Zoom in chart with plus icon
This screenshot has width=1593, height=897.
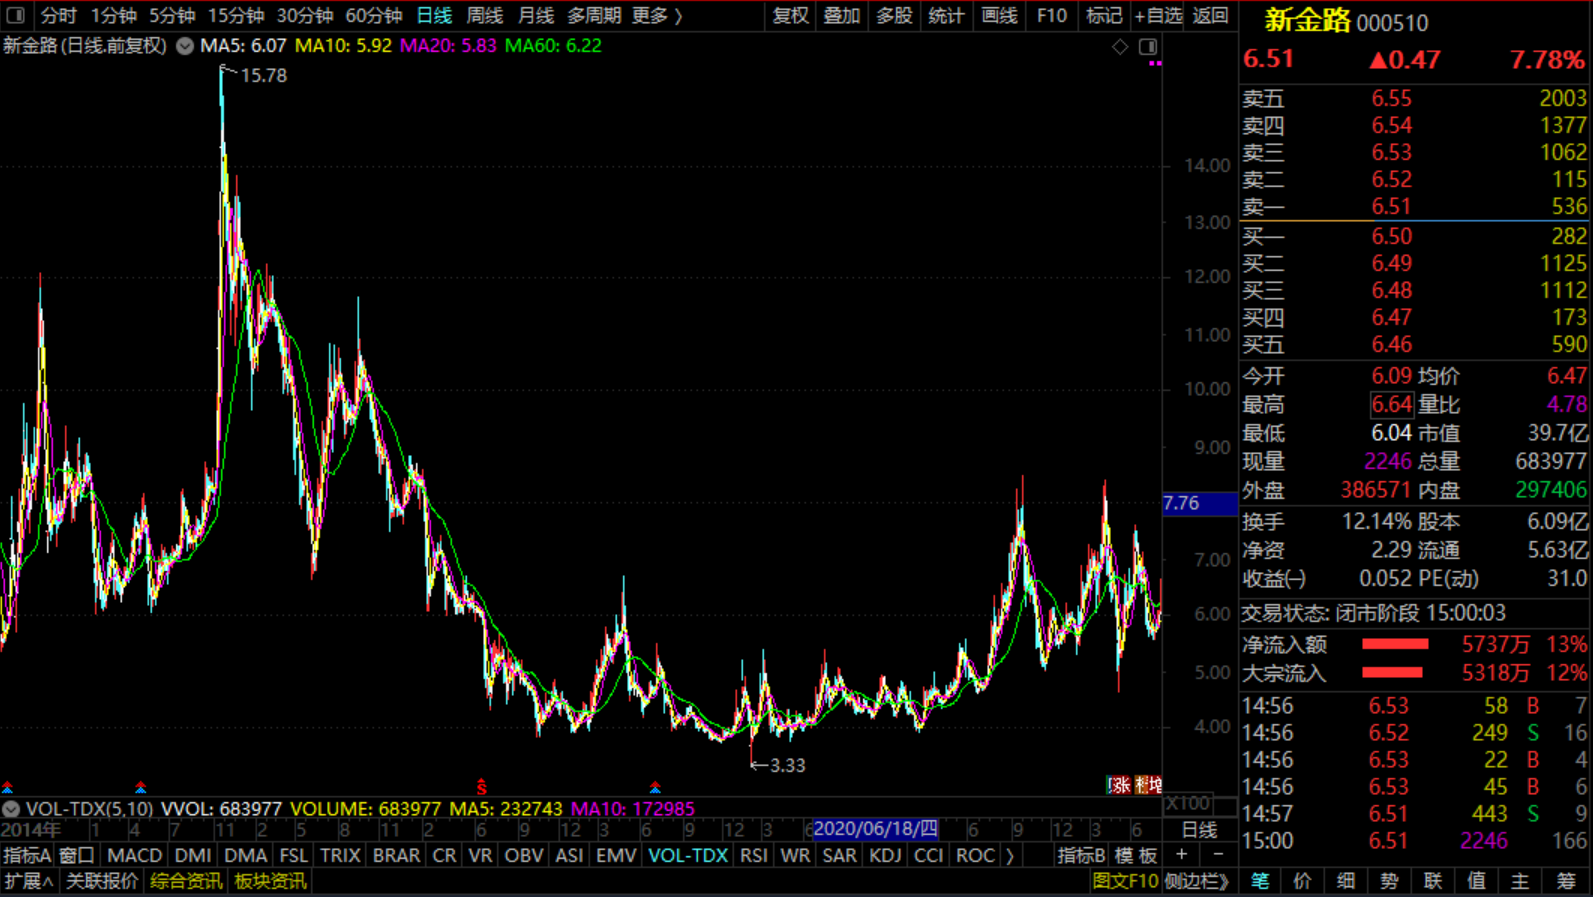pos(1181,855)
